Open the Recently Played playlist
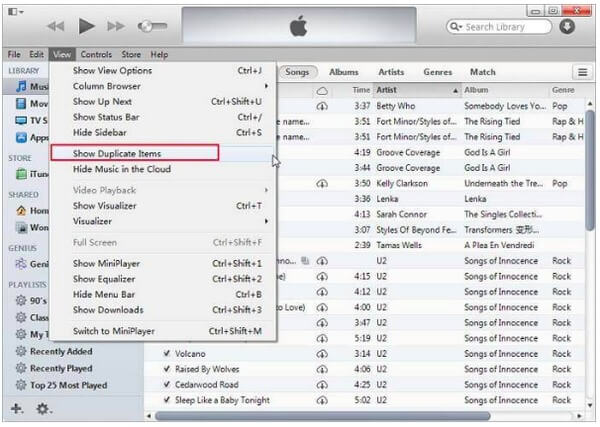This screenshot has height=427, width=600. click(x=54, y=368)
